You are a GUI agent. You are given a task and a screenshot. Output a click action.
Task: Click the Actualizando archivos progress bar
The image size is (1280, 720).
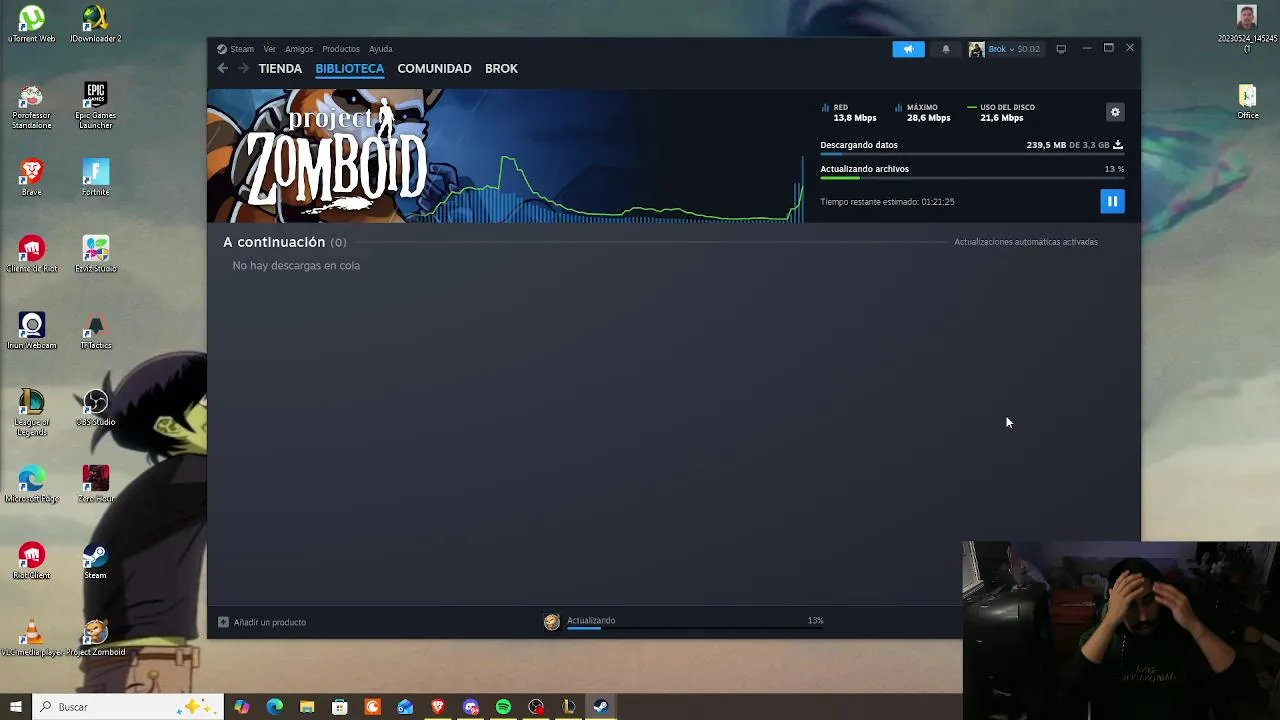coord(971,178)
